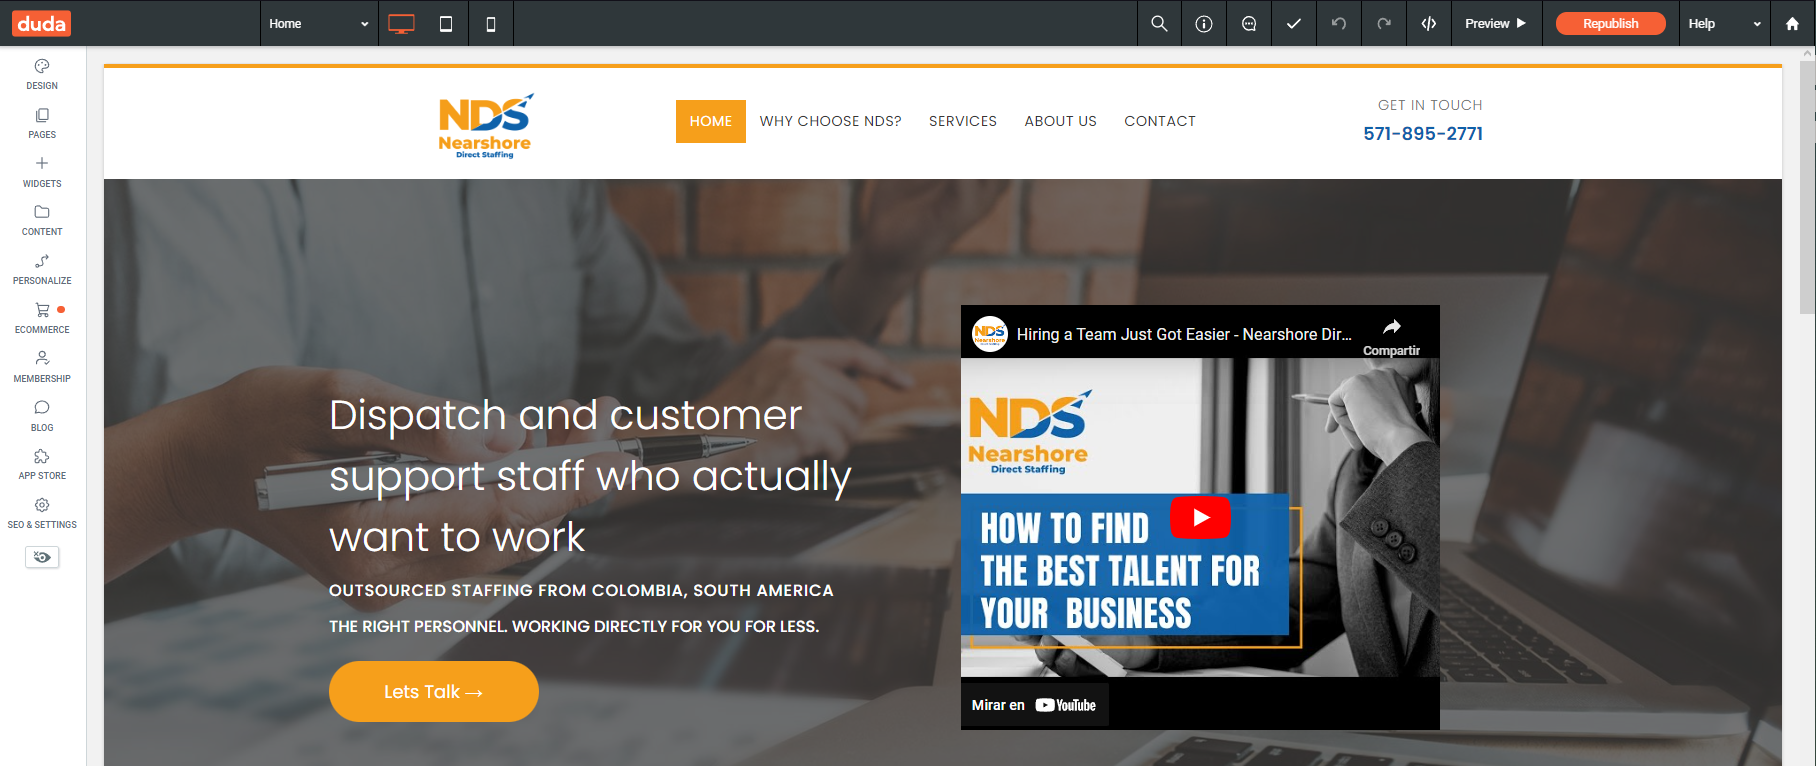Click the Republish button

pyautogui.click(x=1610, y=23)
